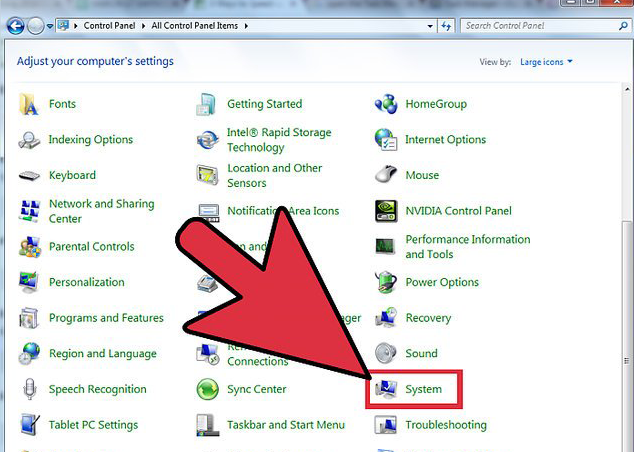Open Power Options battery icon
Viewport: 634px width, 452px height.
coord(385,282)
